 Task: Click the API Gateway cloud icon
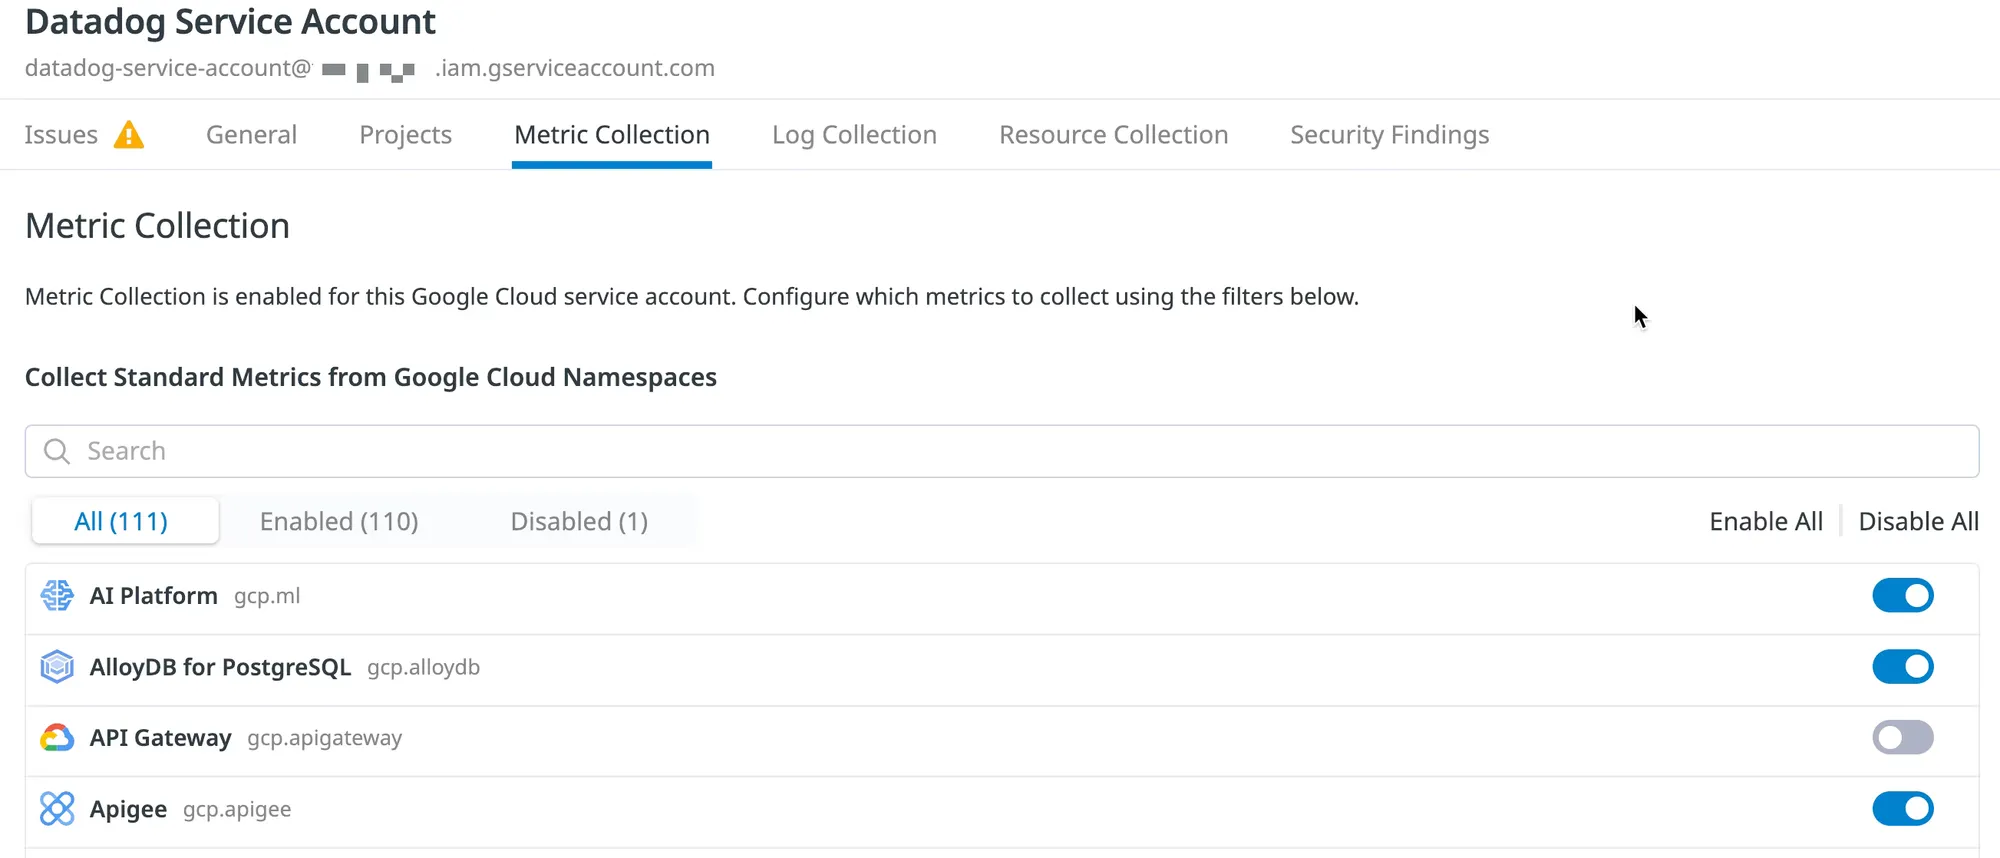tap(57, 738)
